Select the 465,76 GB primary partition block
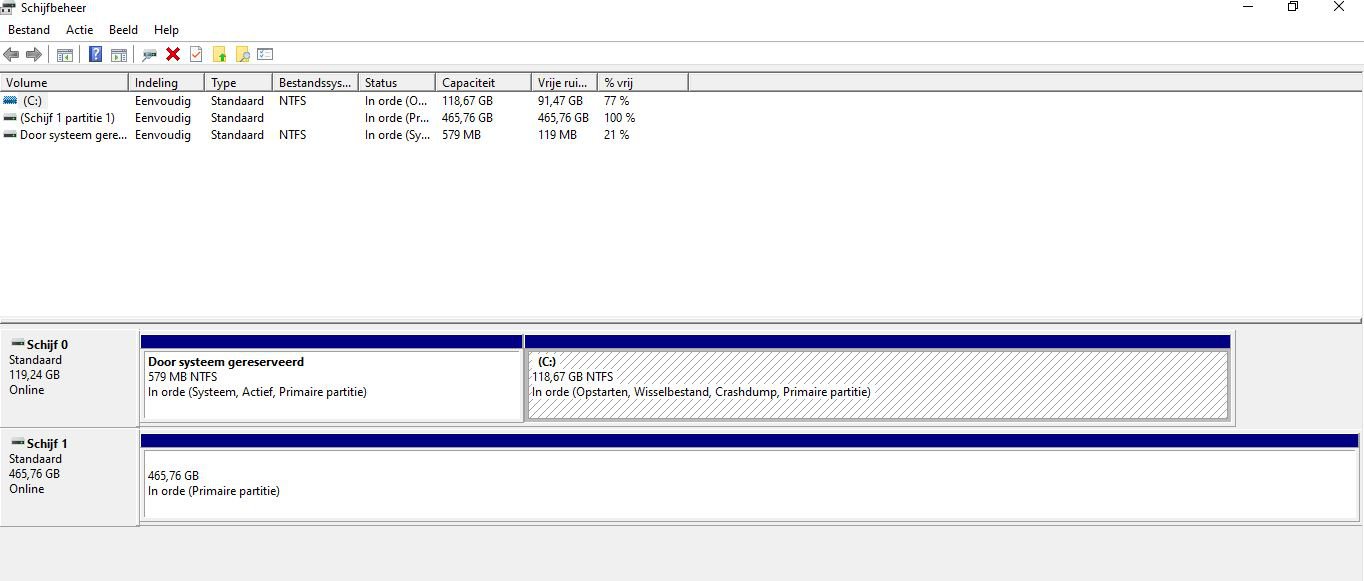The image size is (1364, 581). (x=750, y=477)
